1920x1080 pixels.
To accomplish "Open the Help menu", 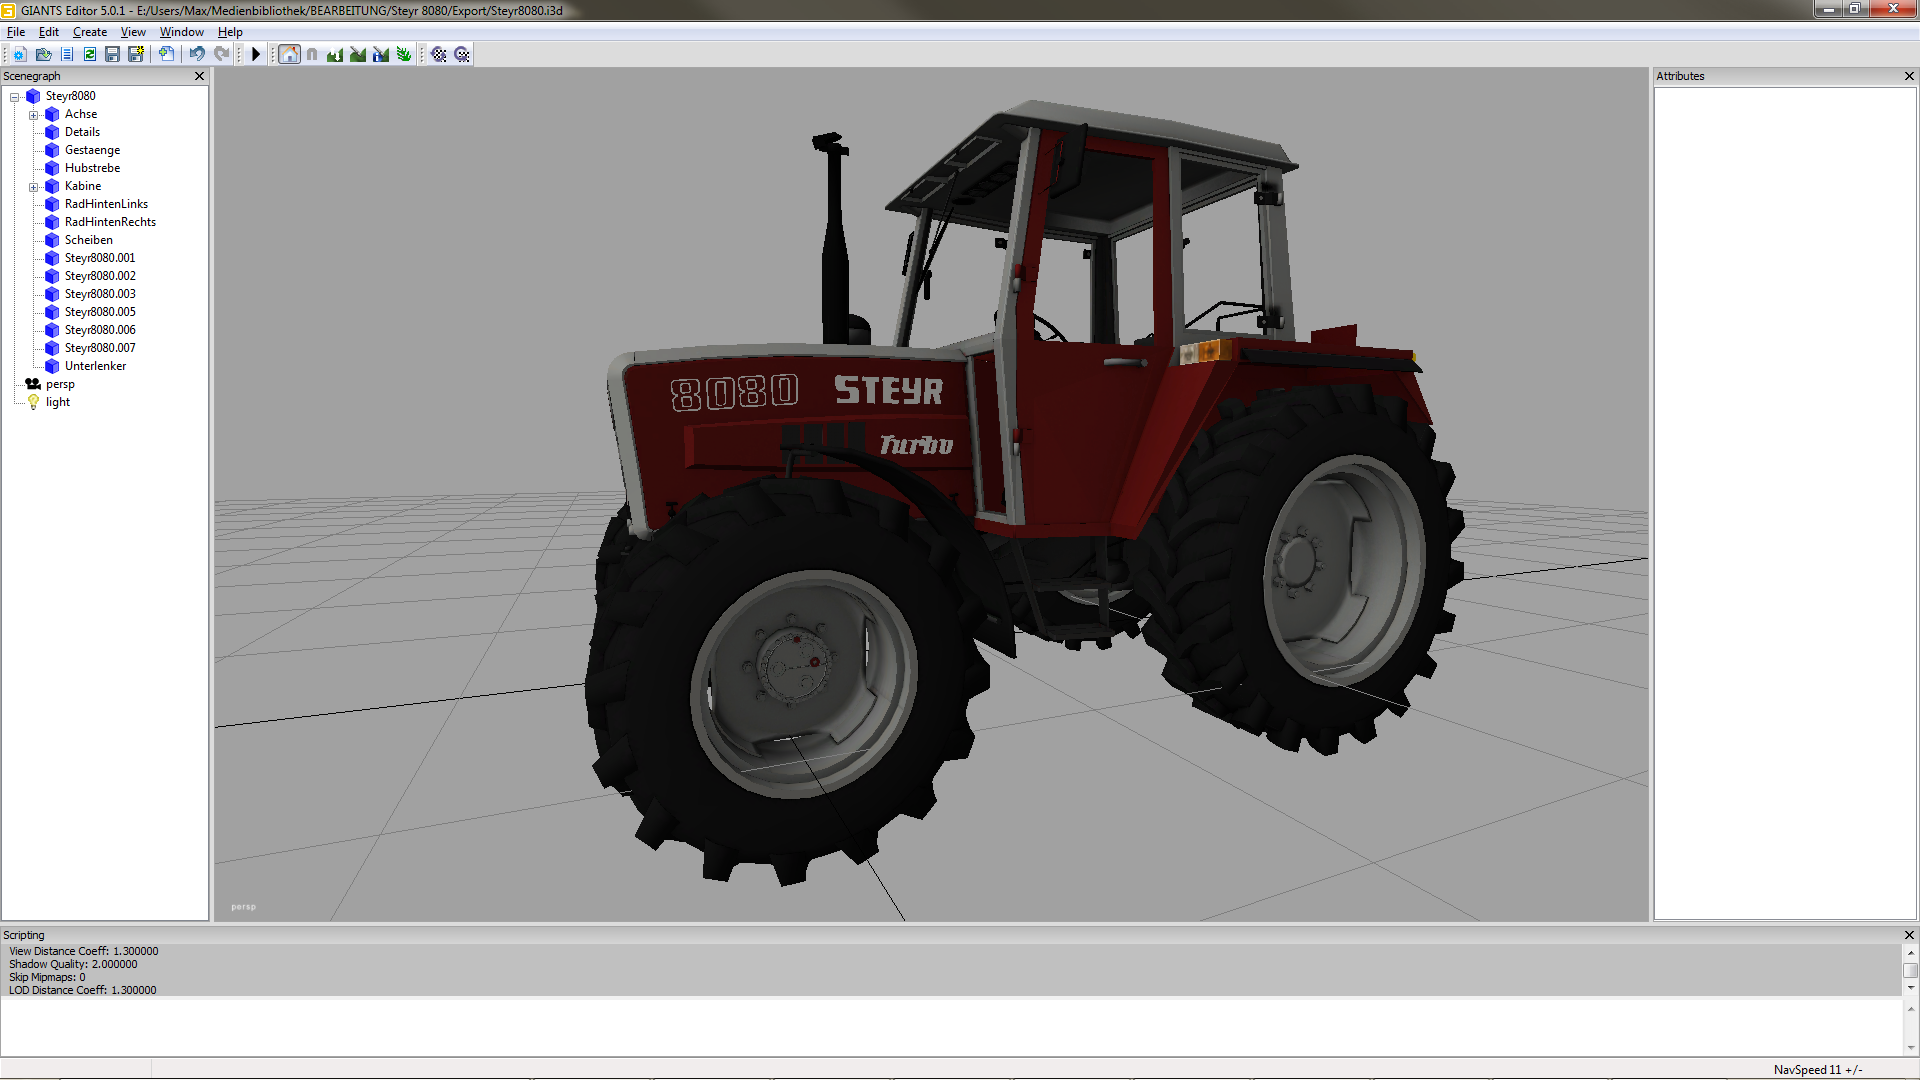I will point(230,32).
